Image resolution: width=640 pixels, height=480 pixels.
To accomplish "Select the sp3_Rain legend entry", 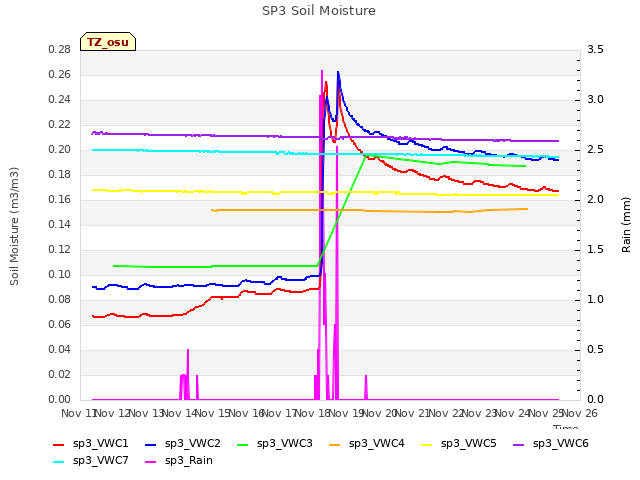I will [179, 461].
